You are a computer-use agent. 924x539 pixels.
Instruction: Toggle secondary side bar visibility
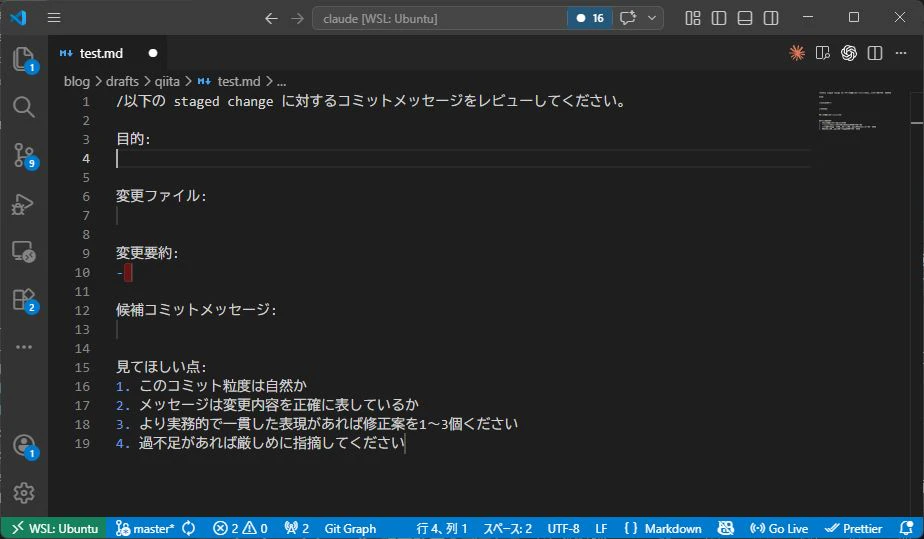[x=771, y=18]
